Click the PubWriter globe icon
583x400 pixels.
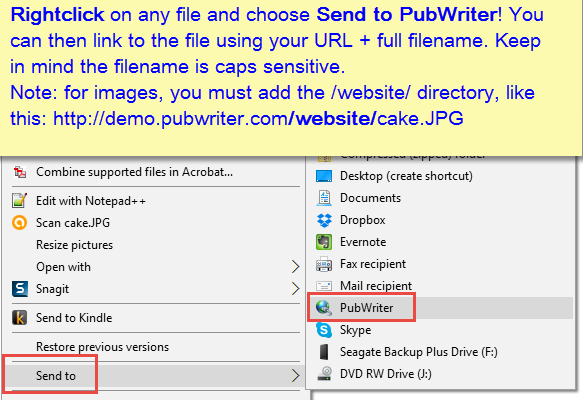pyautogui.click(x=324, y=308)
